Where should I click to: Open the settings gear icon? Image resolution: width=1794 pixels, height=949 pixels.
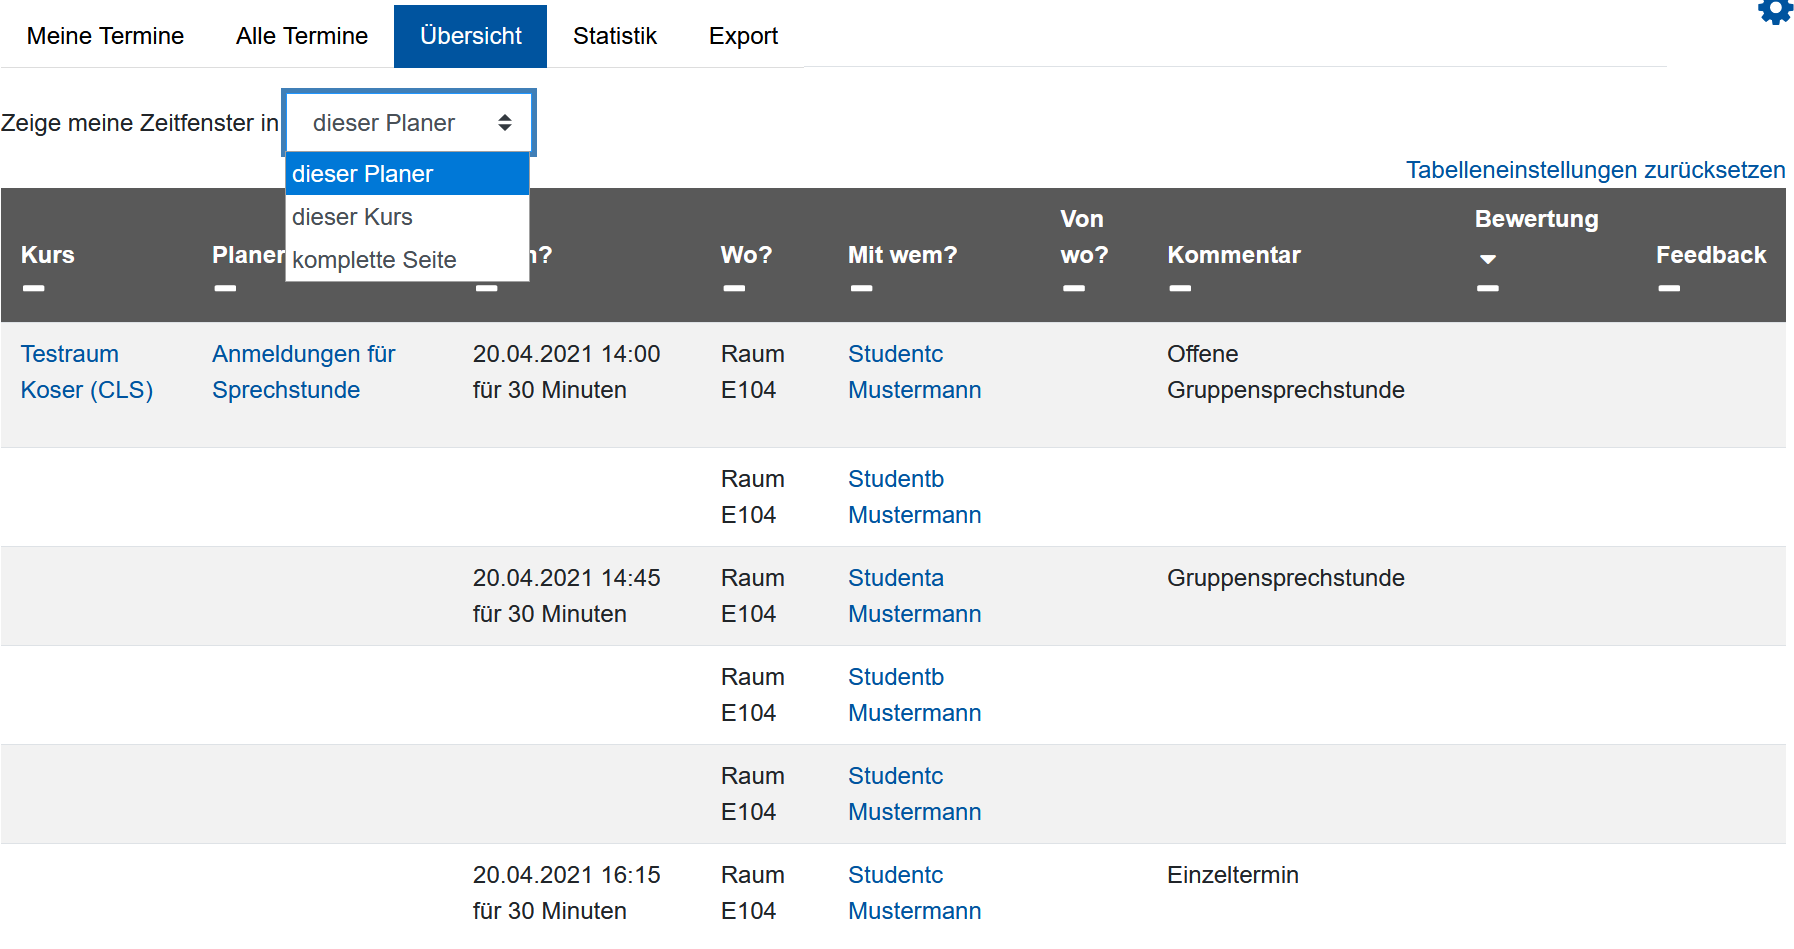[1775, 11]
